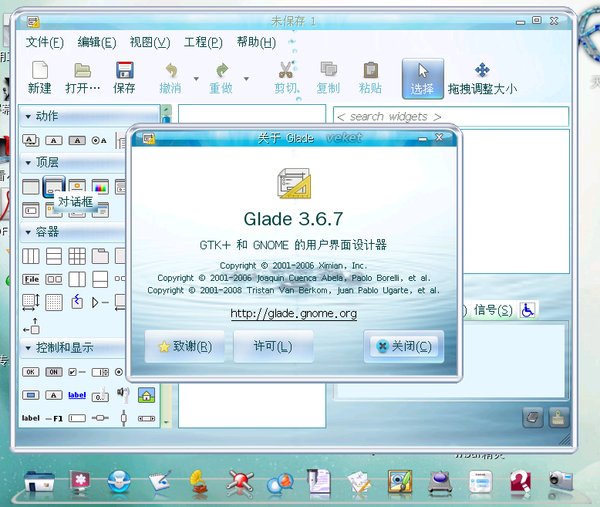Viewport: 600px width, 507px height.
Task: Select the Vertical Panes palette icon
Action: pyautogui.click(x=100, y=279)
